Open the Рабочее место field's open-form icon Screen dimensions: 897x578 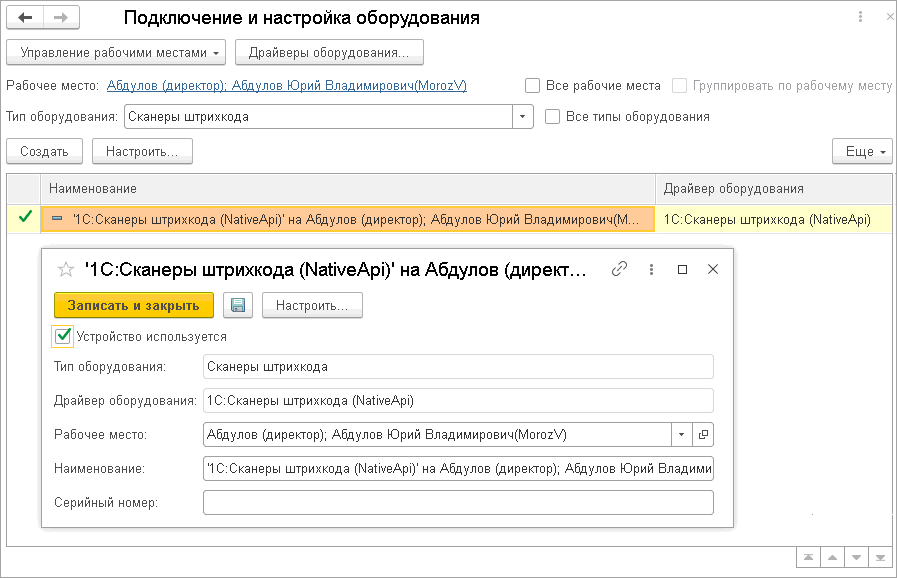[703, 435]
